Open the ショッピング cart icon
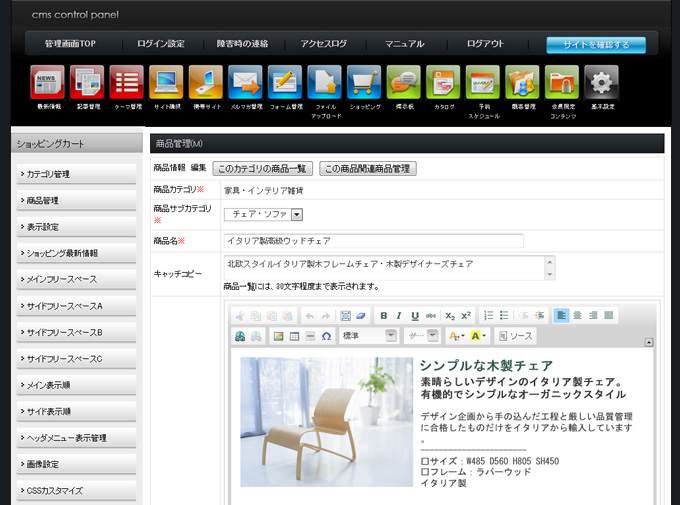The width and height of the screenshot is (680, 505). pyautogui.click(x=363, y=83)
